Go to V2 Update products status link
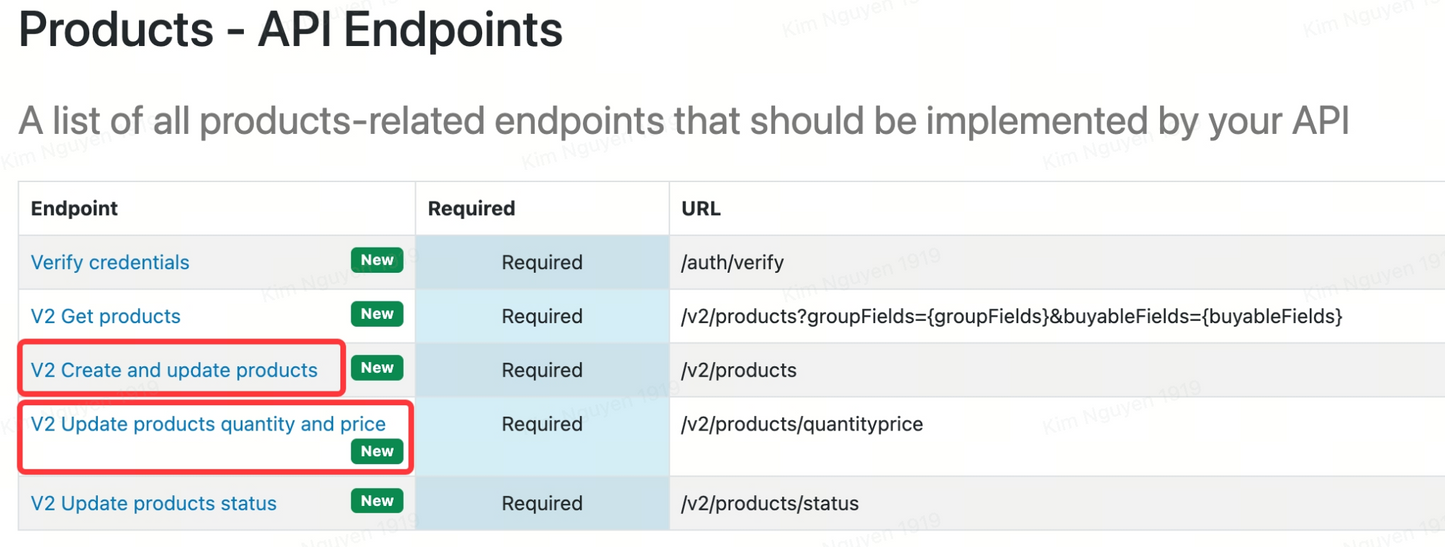 (x=154, y=504)
